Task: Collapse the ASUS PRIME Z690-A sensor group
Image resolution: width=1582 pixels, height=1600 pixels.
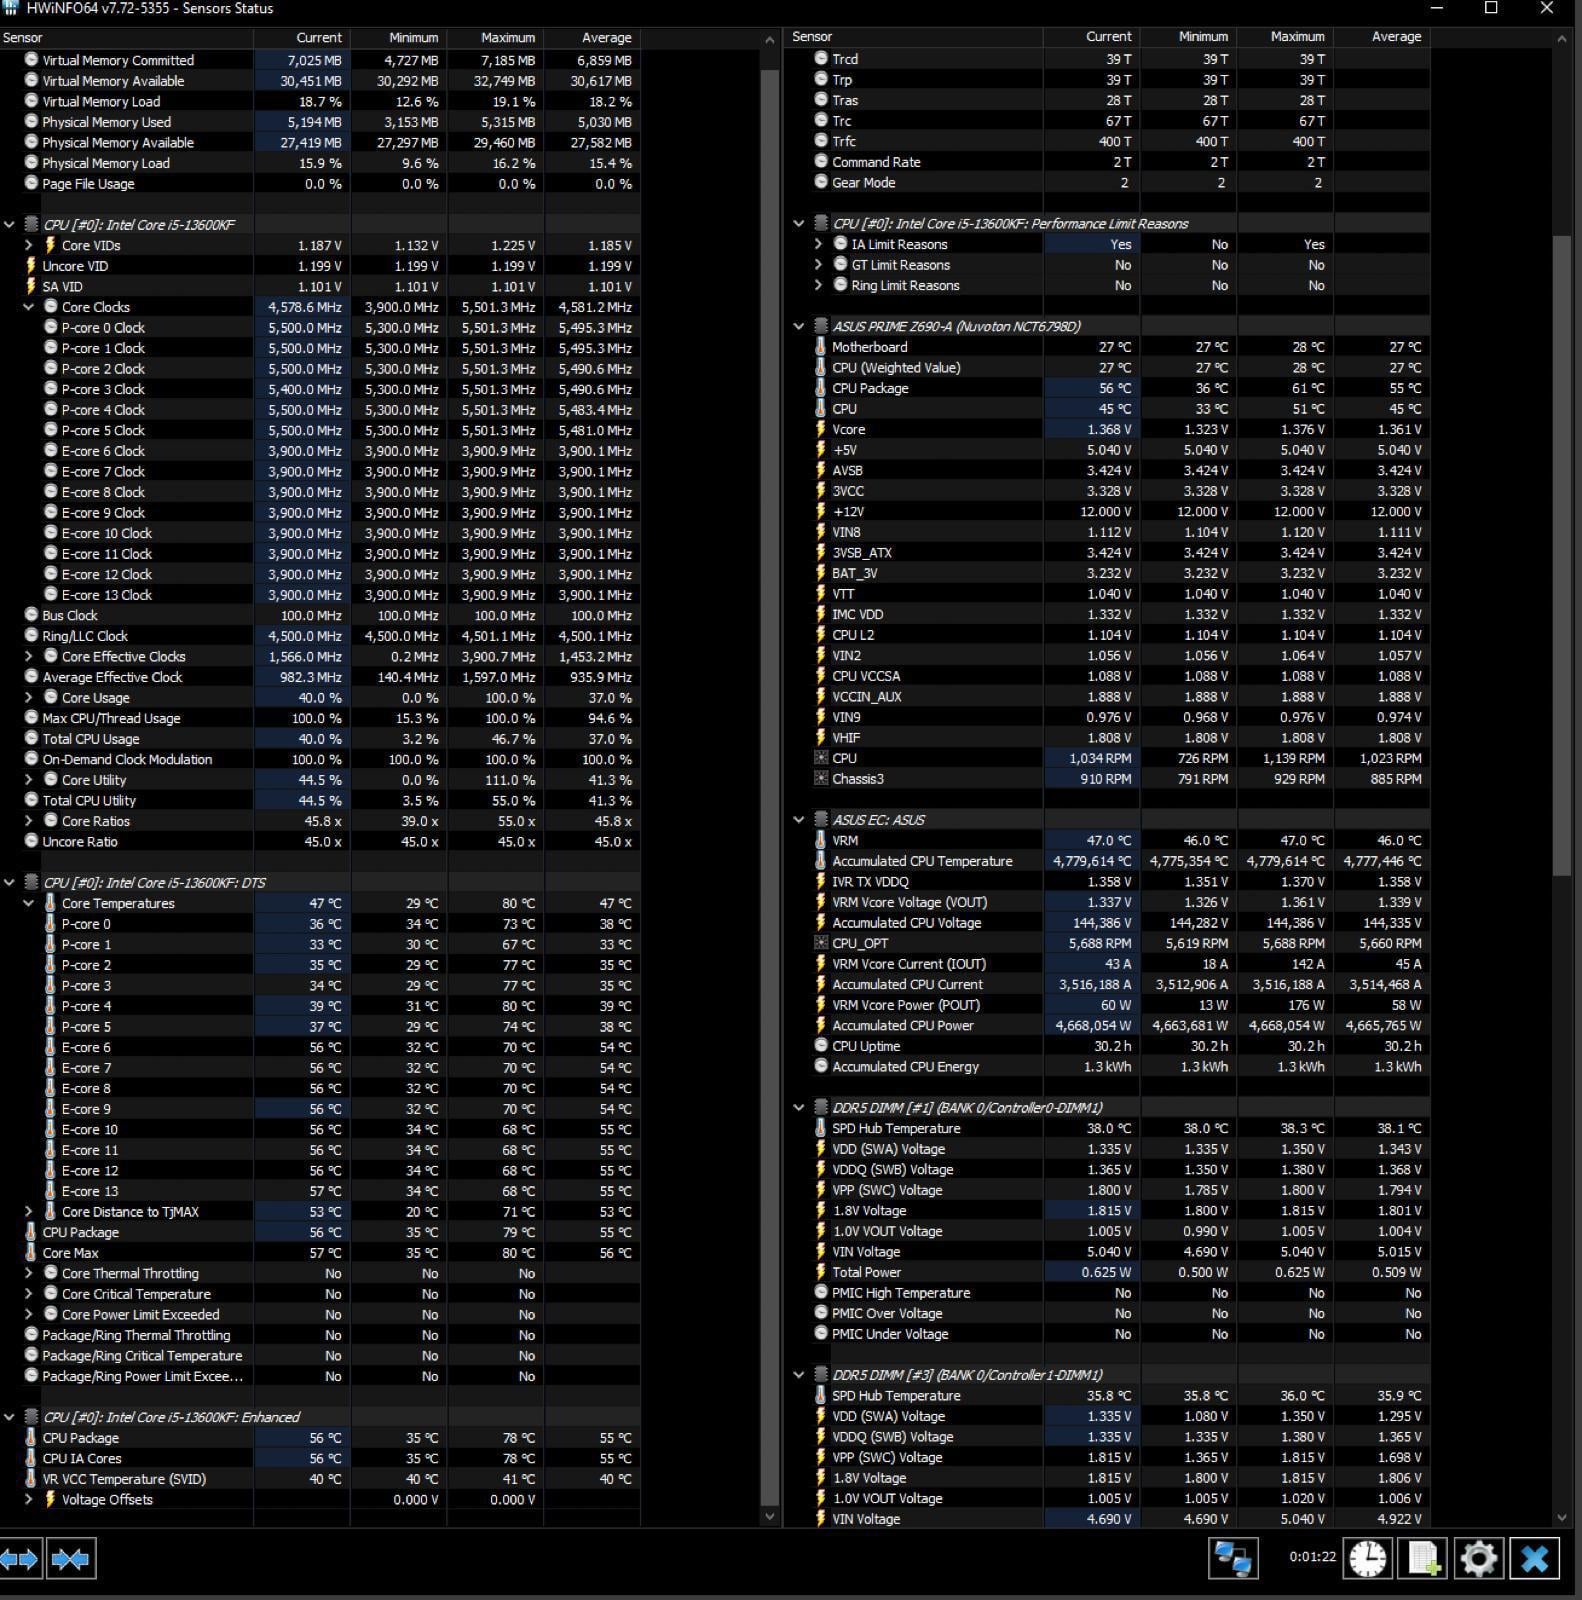Action: point(799,326)
